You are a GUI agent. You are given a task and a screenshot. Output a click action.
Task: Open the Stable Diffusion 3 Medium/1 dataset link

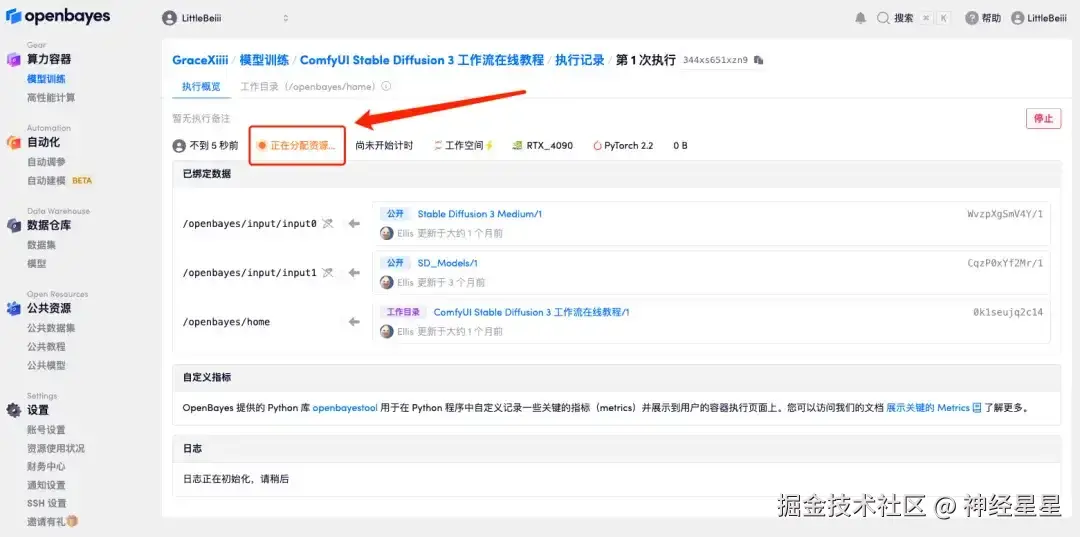click(479, 214)
